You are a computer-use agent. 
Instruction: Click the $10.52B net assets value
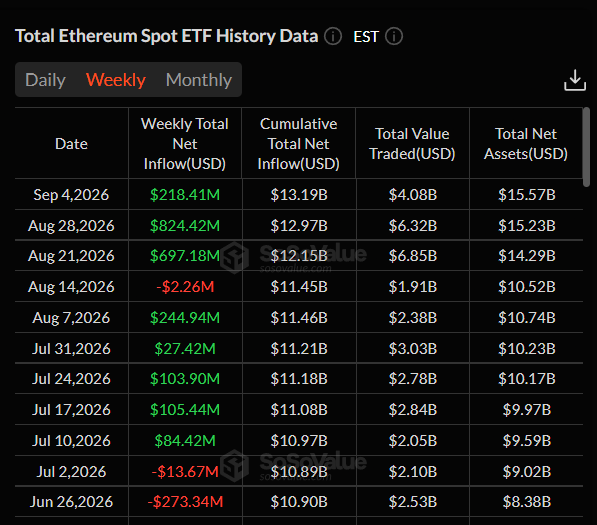[x=527, y=286]
